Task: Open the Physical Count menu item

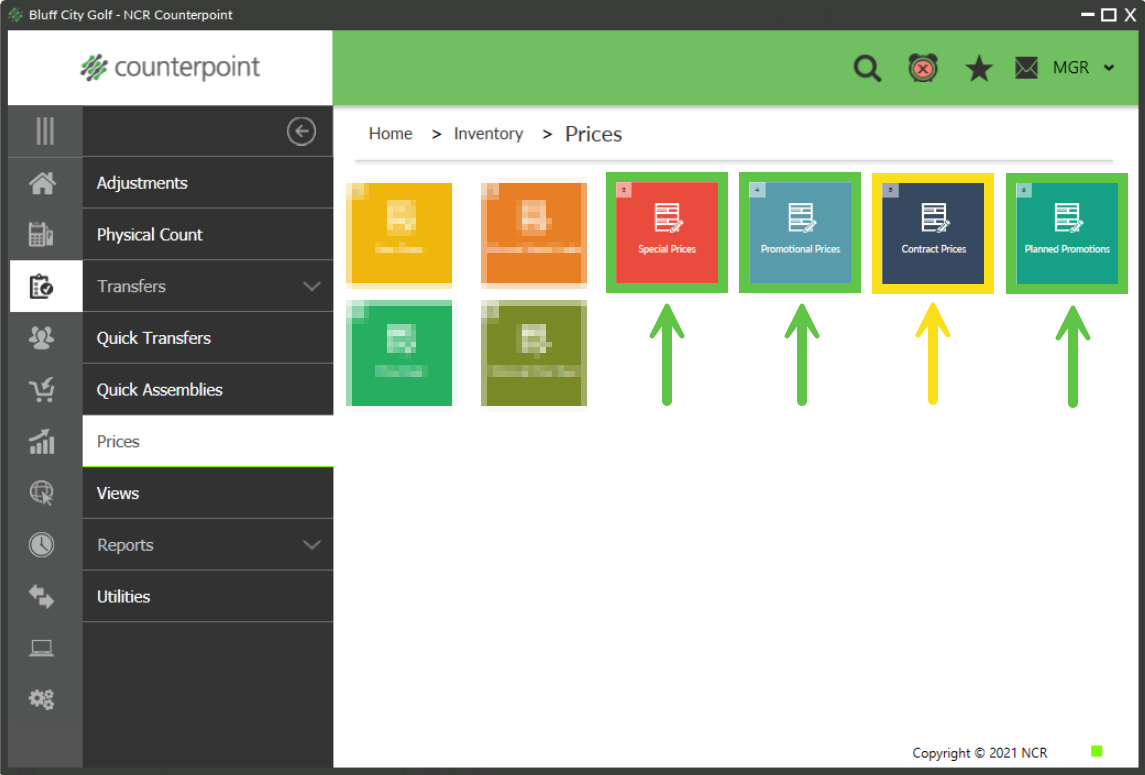Action: (x=208, y=234)
